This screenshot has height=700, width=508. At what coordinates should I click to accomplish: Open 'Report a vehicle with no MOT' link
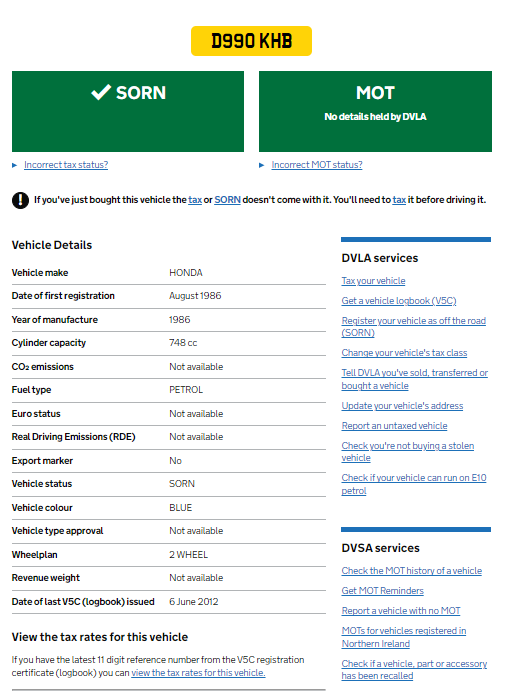coord(401,611)
